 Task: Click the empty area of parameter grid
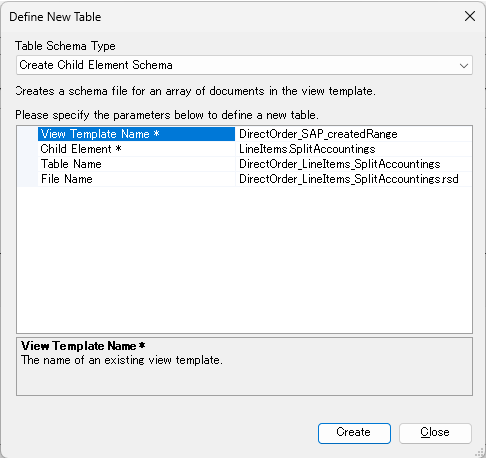coord(244,259)
